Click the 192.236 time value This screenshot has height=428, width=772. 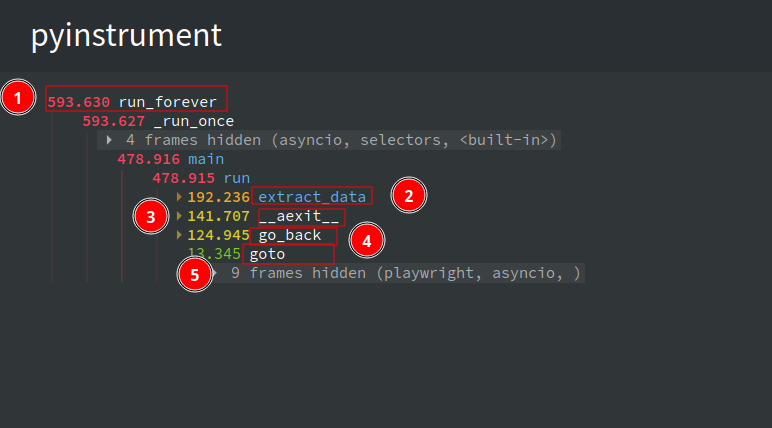tap(219, 197)
